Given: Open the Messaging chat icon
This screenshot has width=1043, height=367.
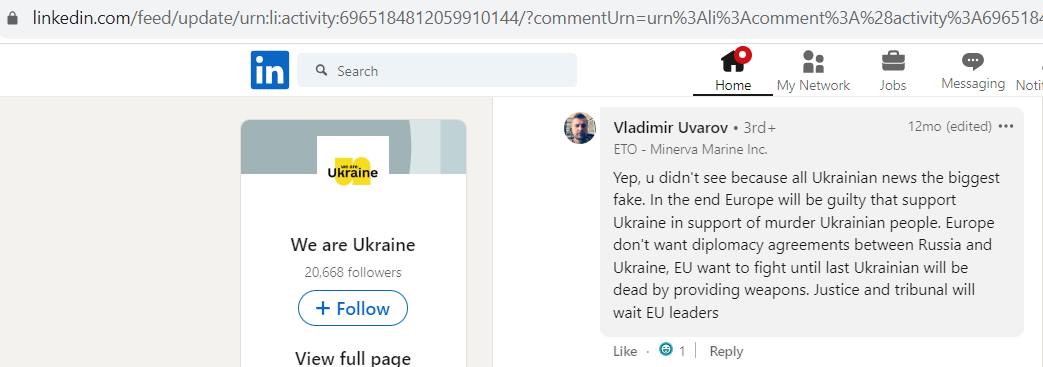Looking at the screenshot, I should tap(972, 61).
